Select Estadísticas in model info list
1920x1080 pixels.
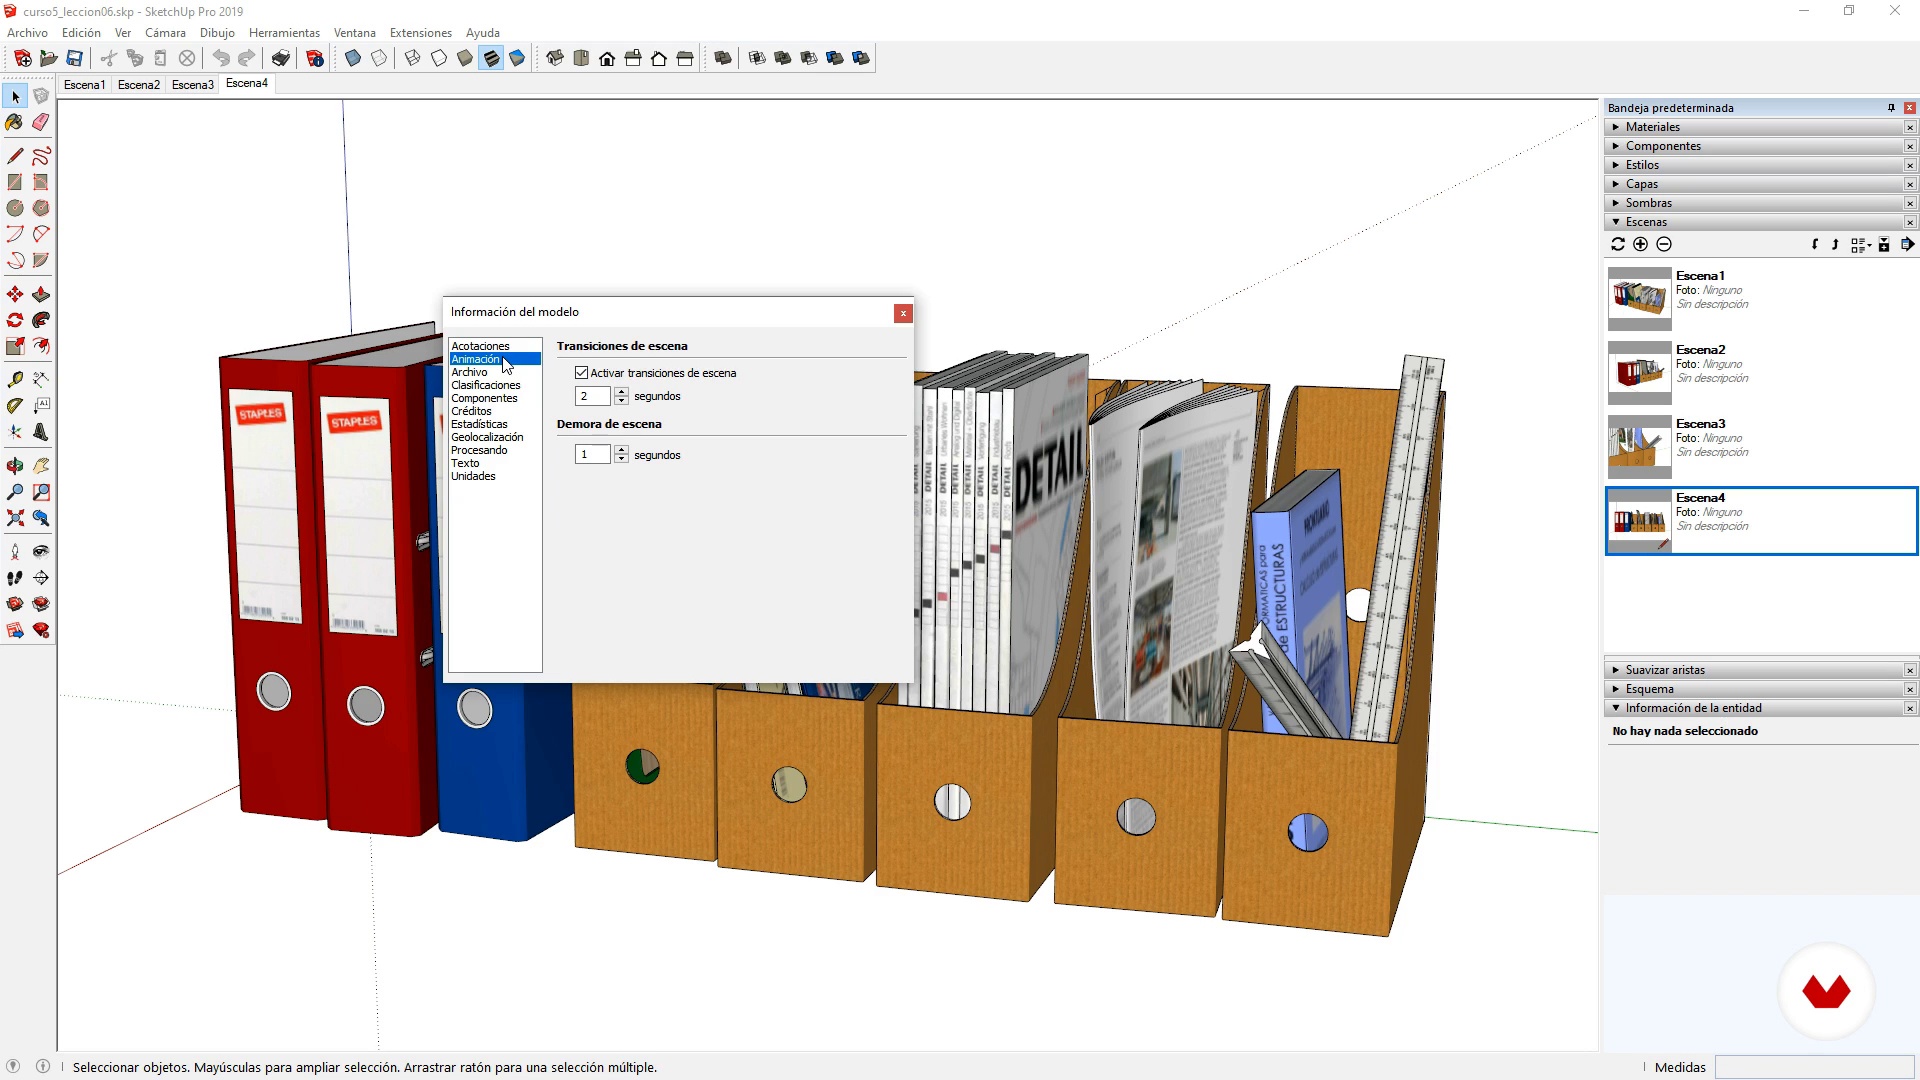pyautogui.click(x=479, y=425)
